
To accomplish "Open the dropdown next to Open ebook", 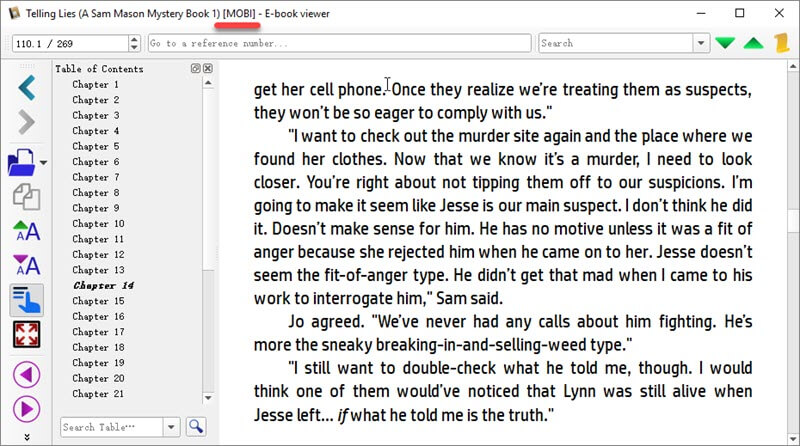I will pyautogui.click(x=43, y=162).
